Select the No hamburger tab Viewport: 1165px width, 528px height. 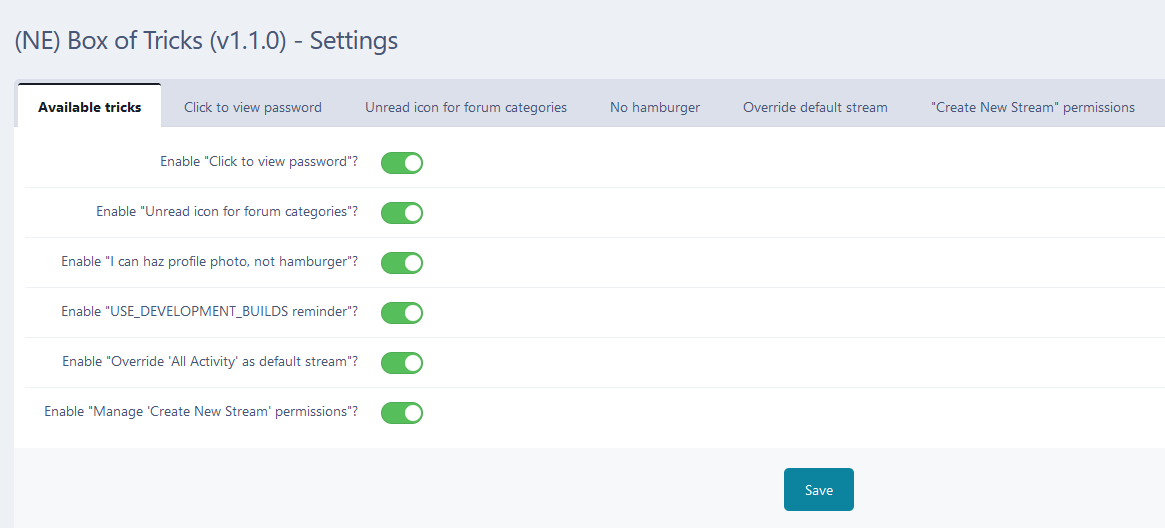pos(655,107)
